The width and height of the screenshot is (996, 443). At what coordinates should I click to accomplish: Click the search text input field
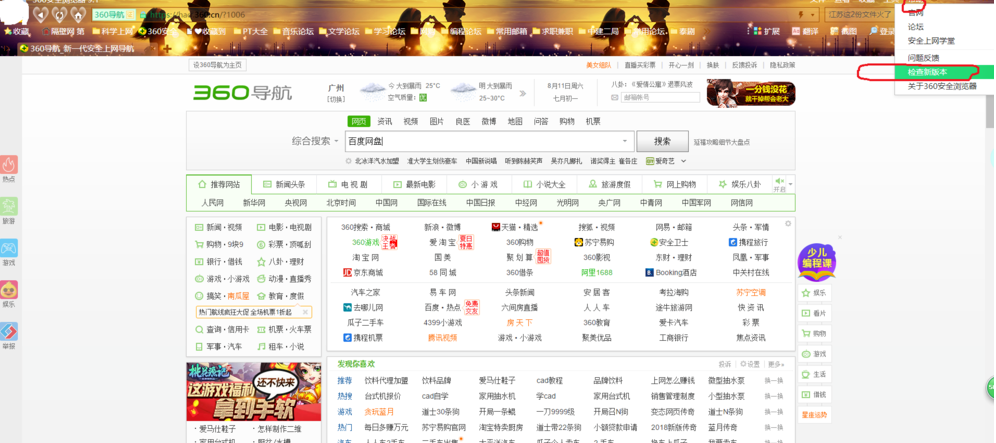489,141
